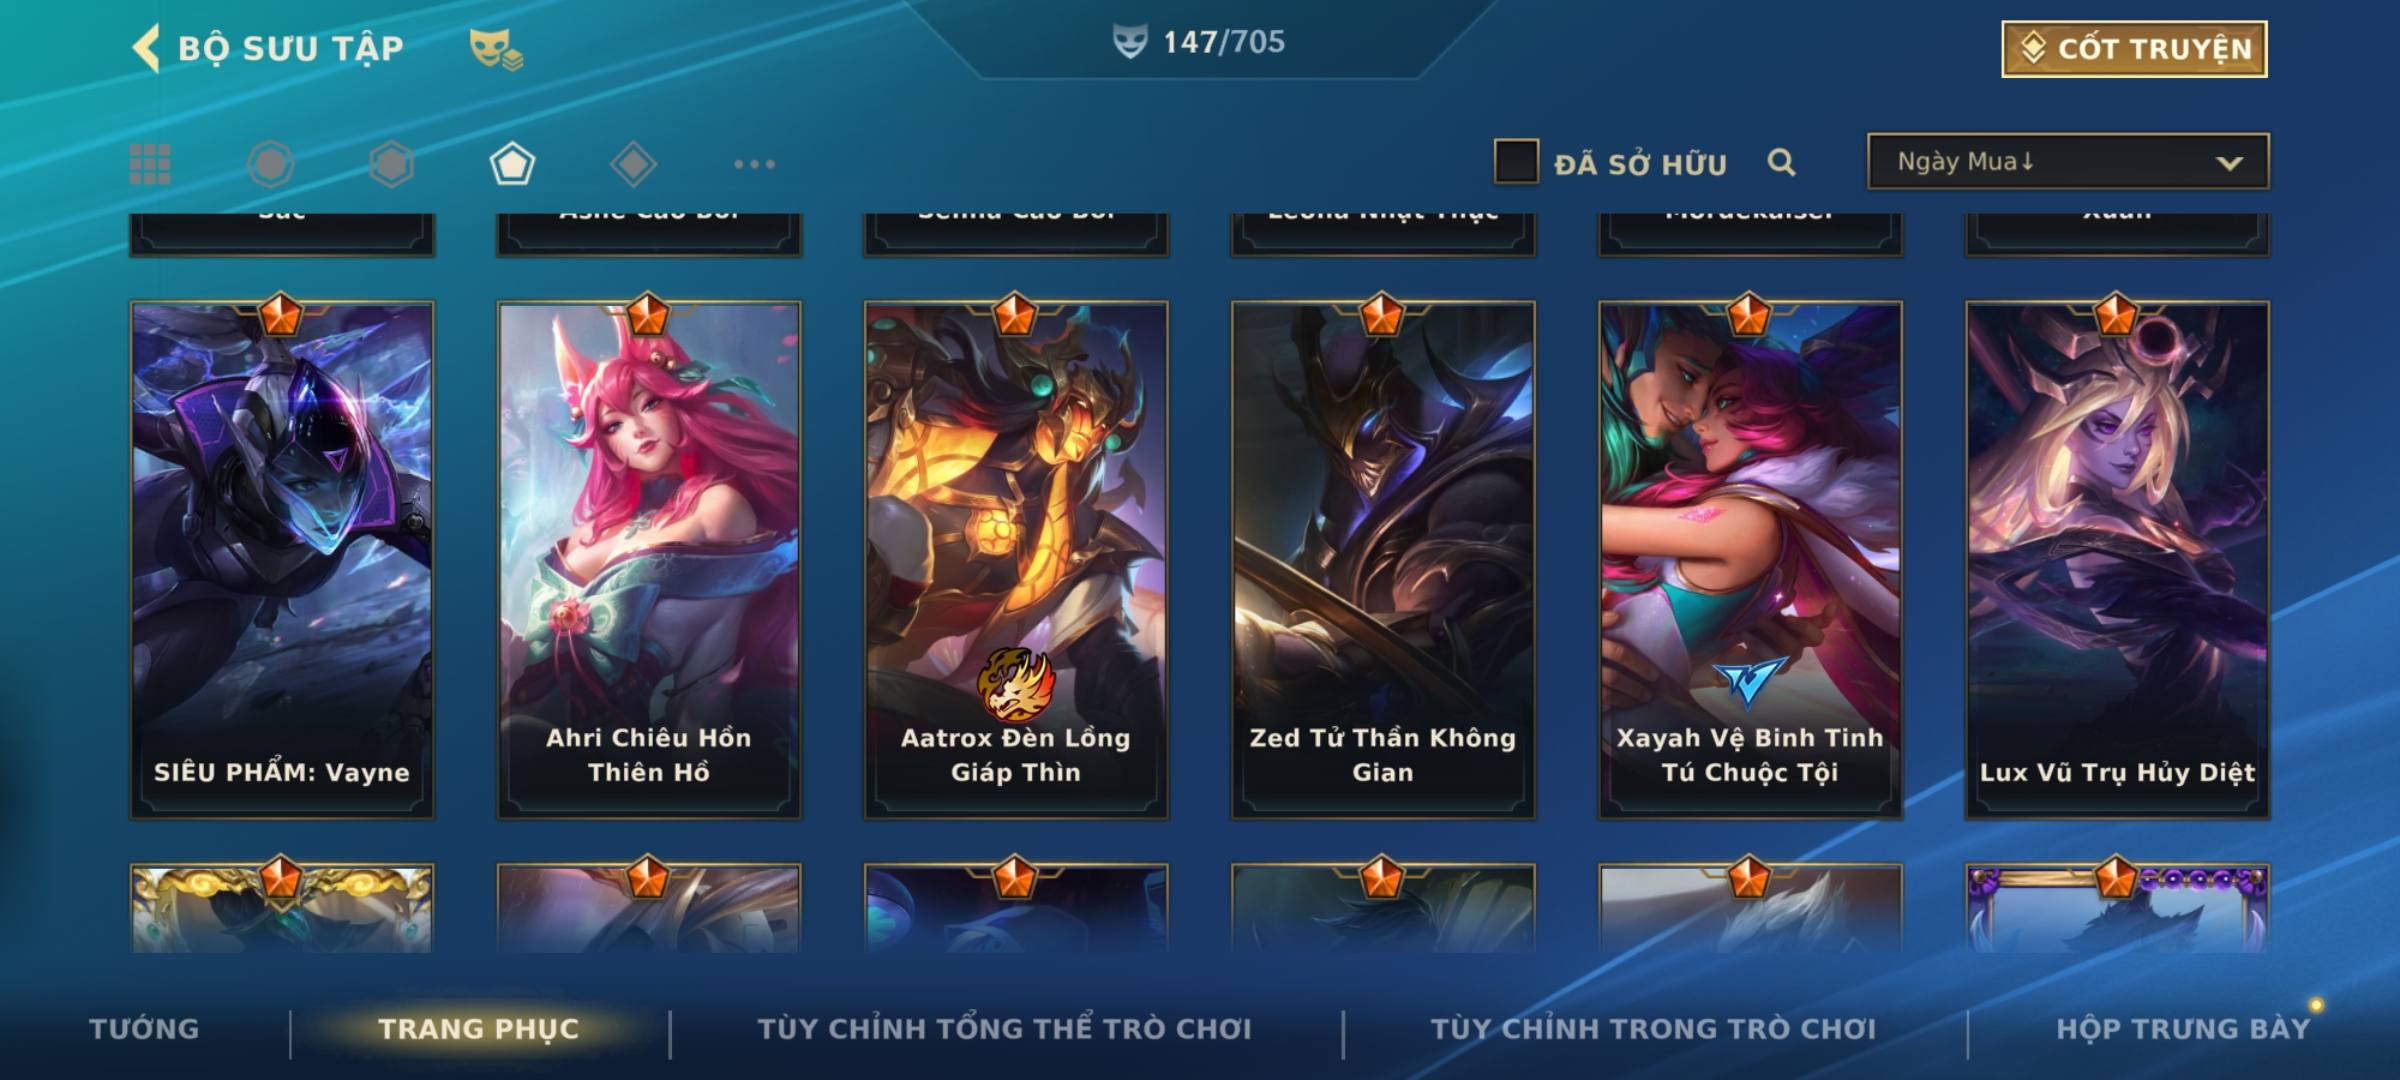The height and width of the screenshot is (1080, 2400).
Task: Select the circular gem rarity filter
Action: tap(271, 164)
